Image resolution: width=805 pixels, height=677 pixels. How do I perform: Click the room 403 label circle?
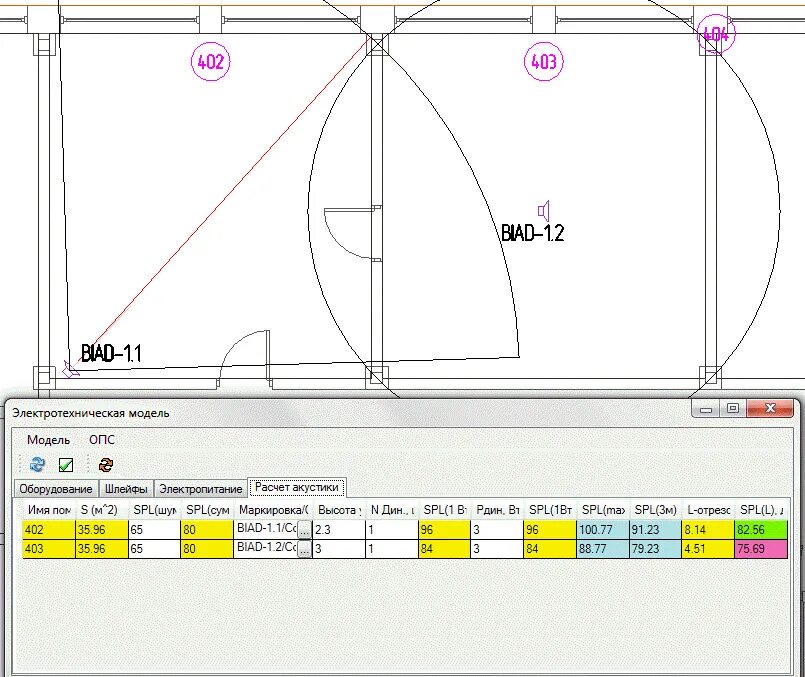(x=544, y=62)
